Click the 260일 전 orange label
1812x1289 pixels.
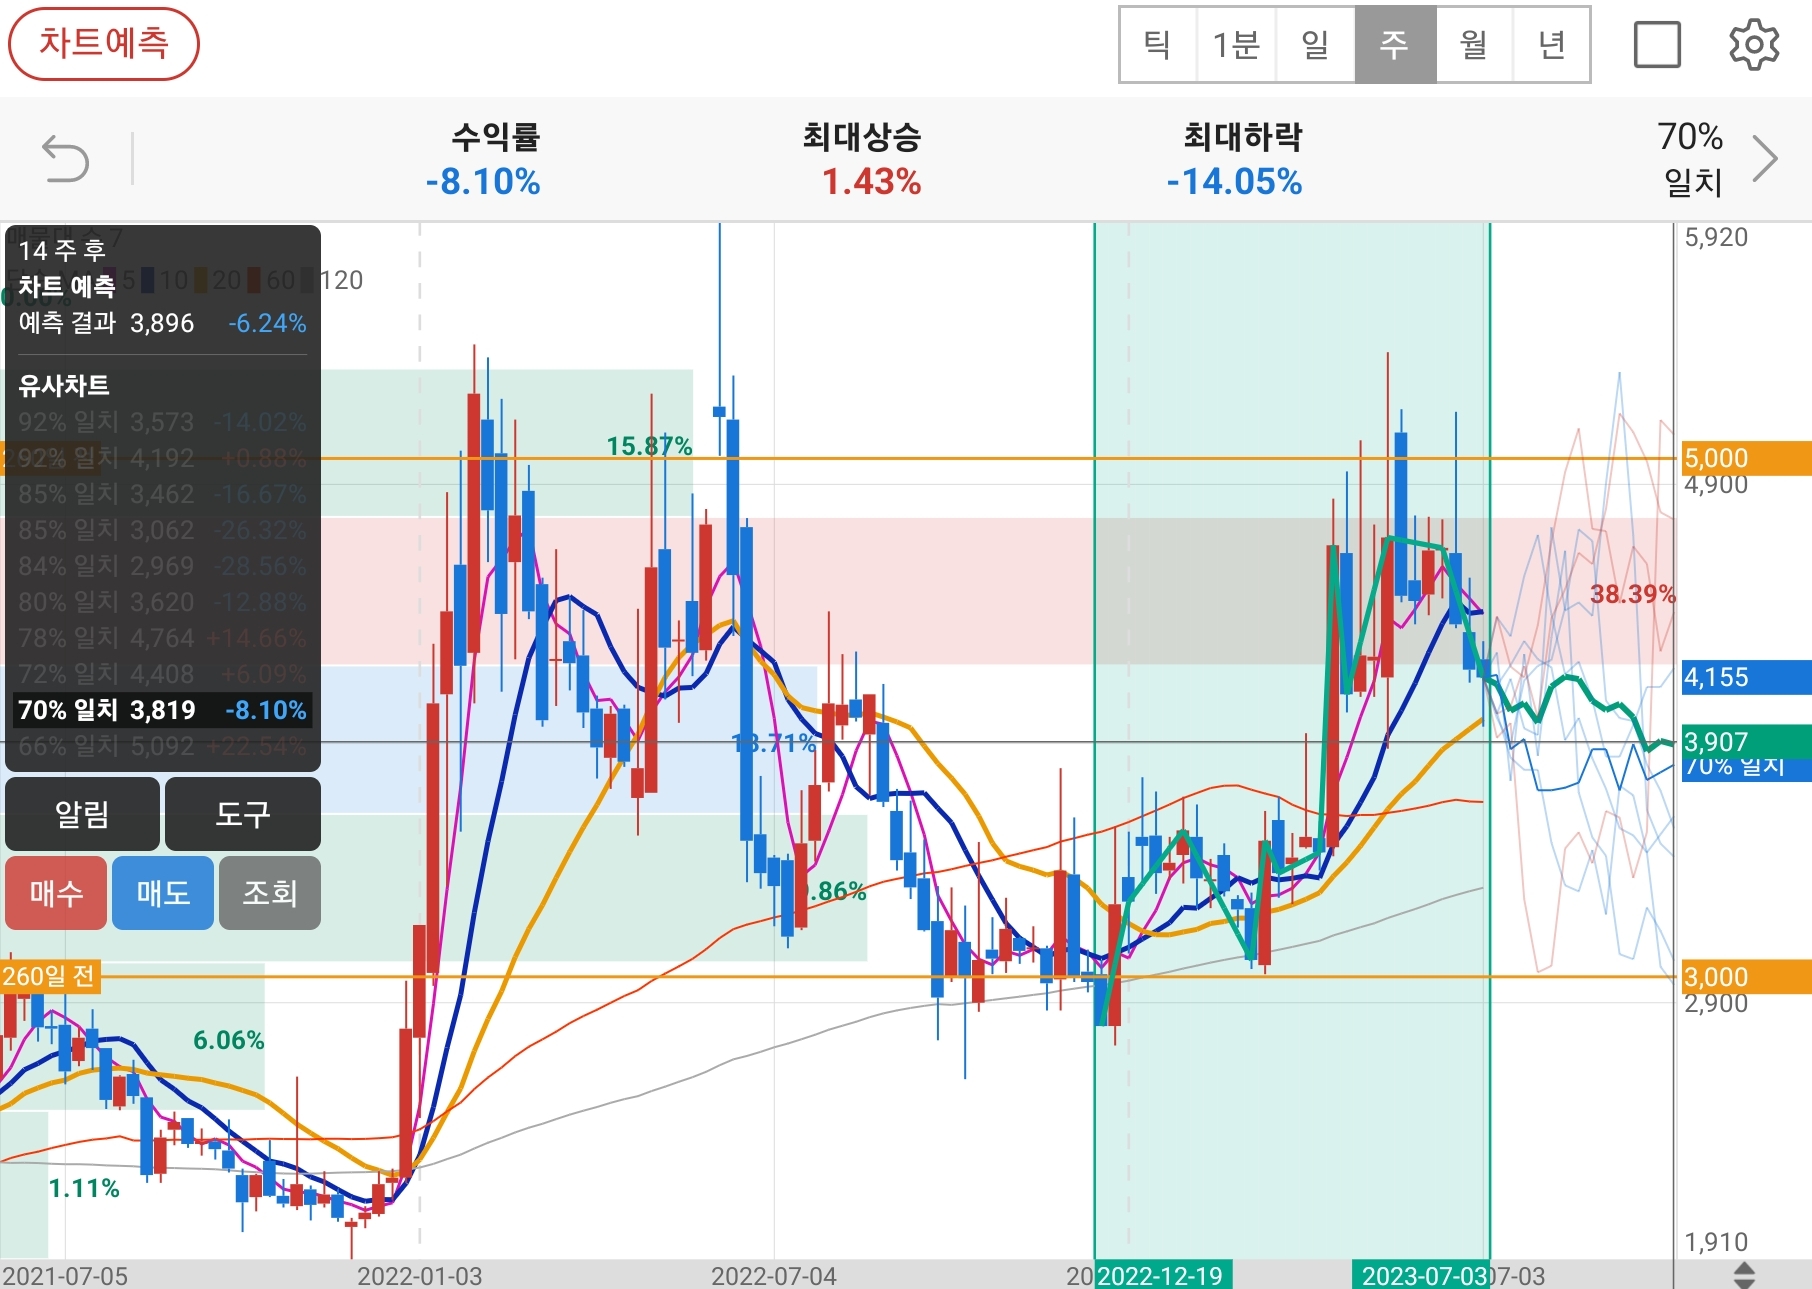[50, 976]
